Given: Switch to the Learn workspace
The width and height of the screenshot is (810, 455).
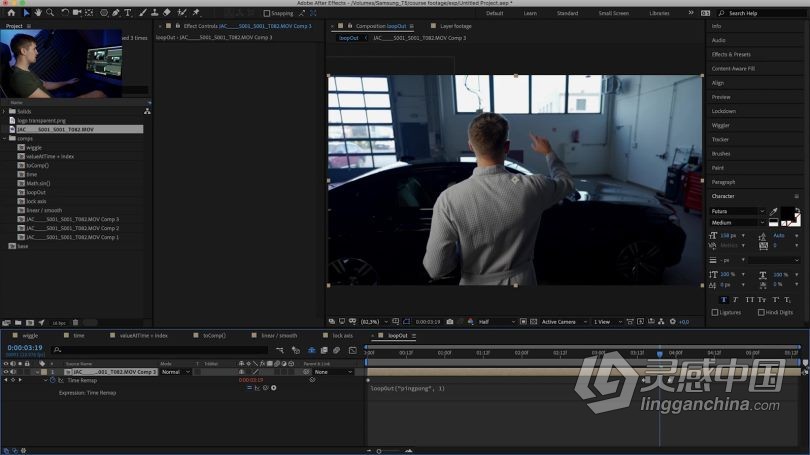Looking at the screenshot, I should 530,13.
